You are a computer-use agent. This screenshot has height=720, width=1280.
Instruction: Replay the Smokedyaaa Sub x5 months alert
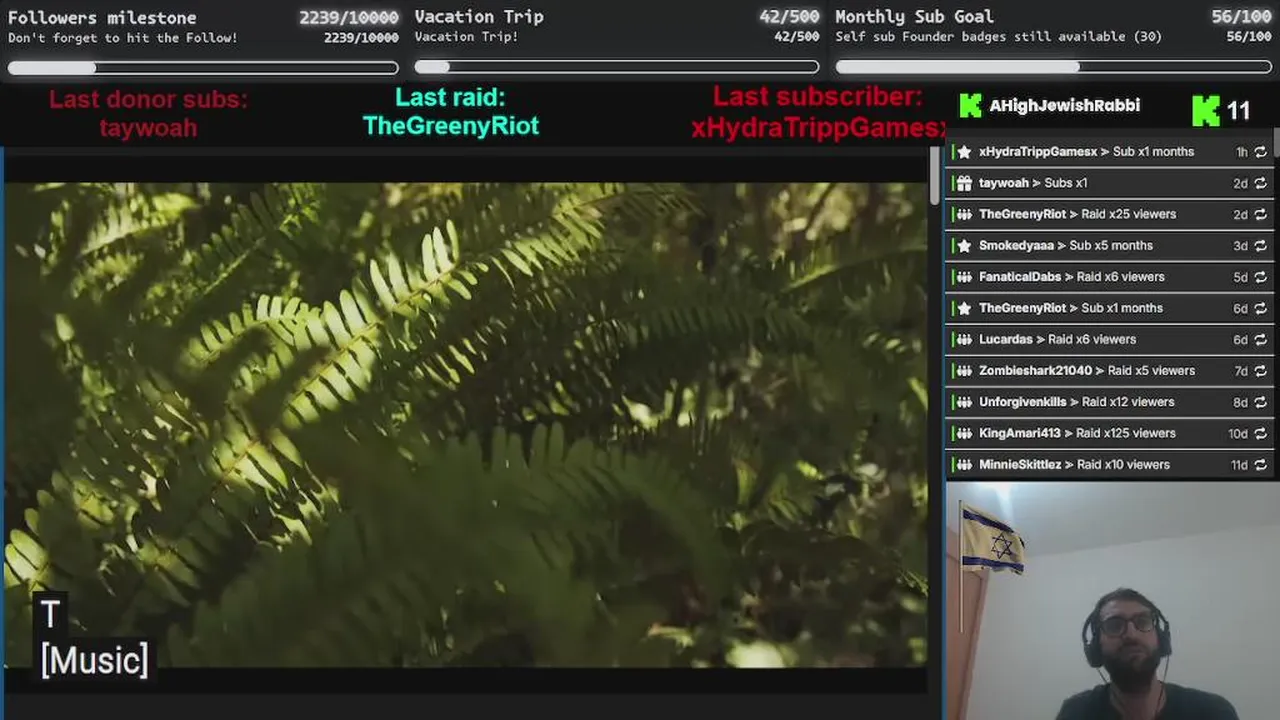[x=1260, y=245]
